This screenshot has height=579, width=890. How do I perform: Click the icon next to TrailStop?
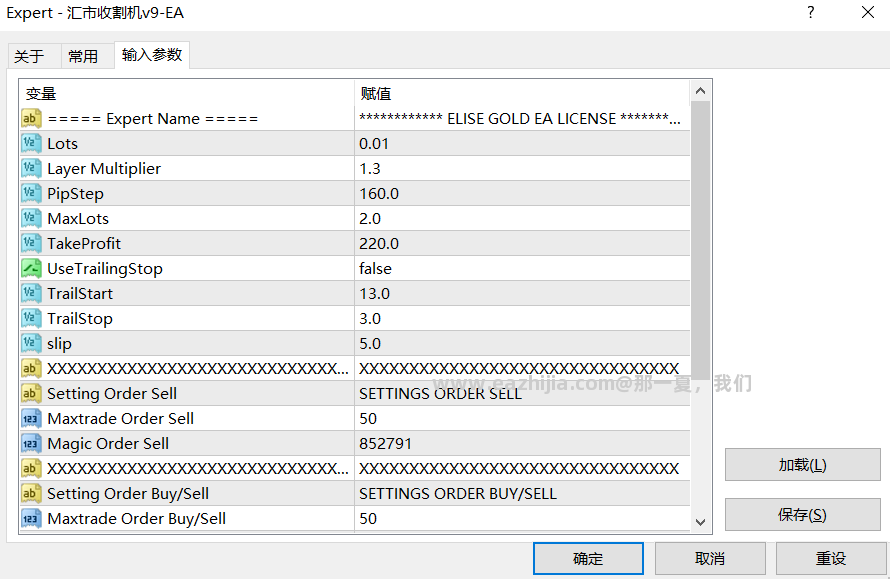click(x=31, y=318)
